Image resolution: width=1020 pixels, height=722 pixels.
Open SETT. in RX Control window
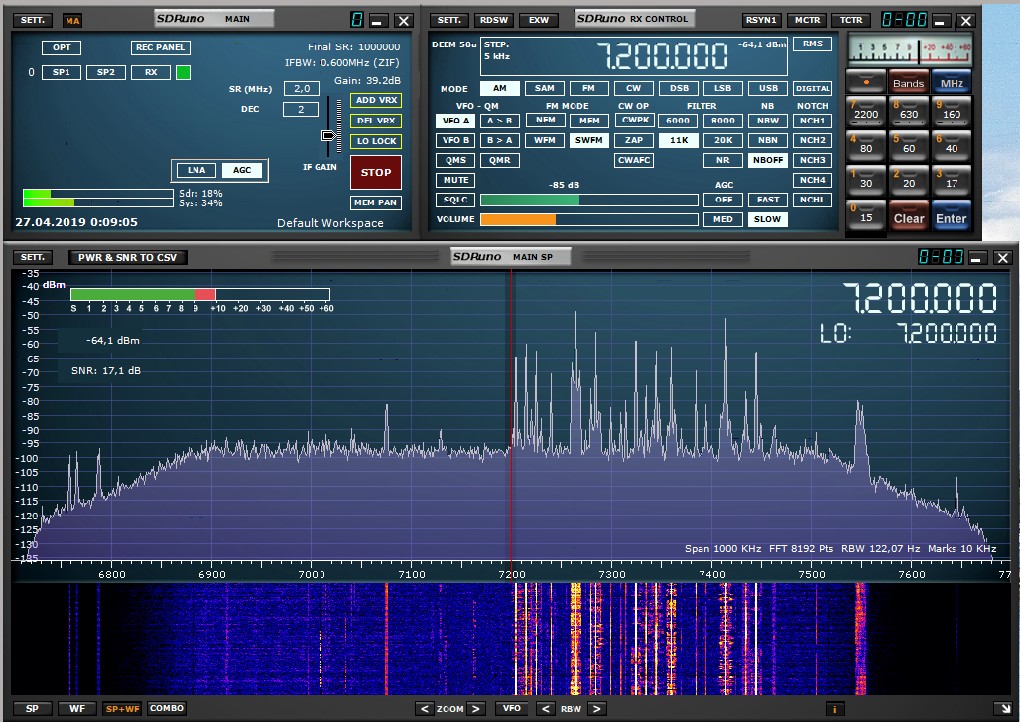click(449, 20)
